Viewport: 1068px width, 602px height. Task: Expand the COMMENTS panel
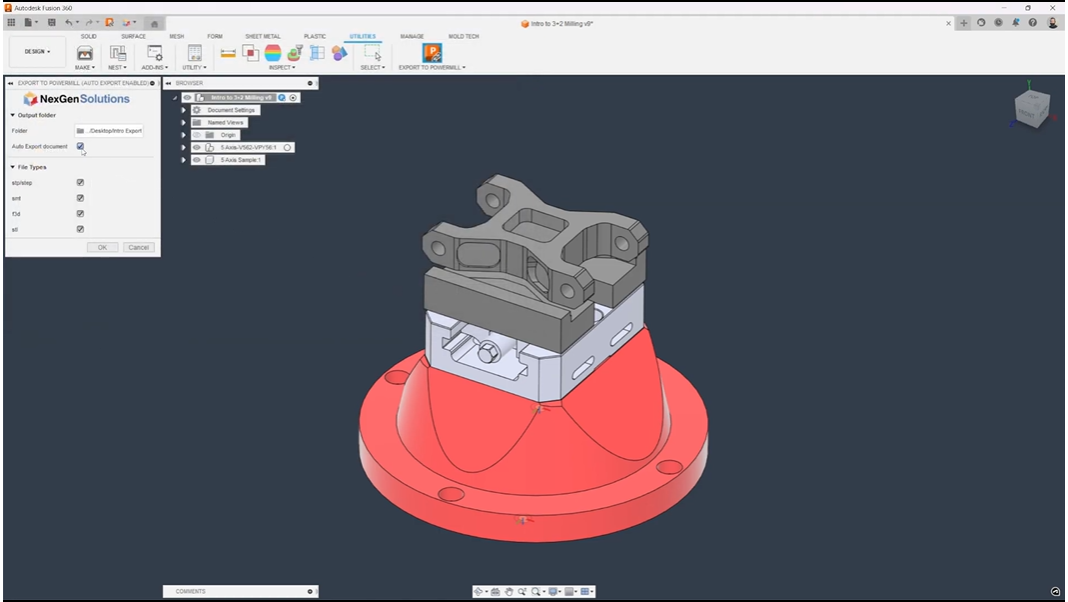click(310, 591)
